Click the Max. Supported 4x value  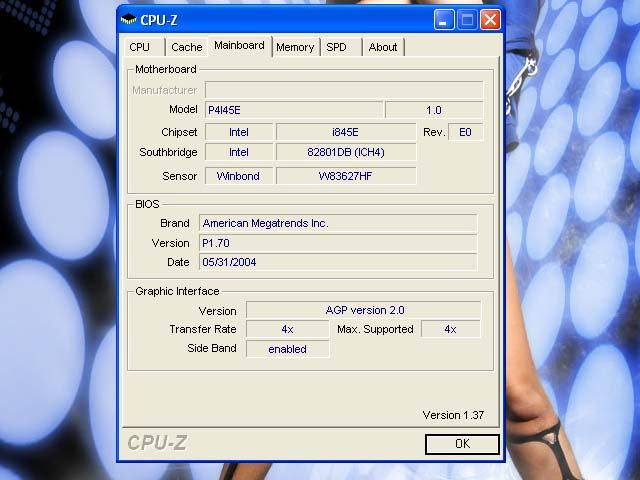point(451,329)
